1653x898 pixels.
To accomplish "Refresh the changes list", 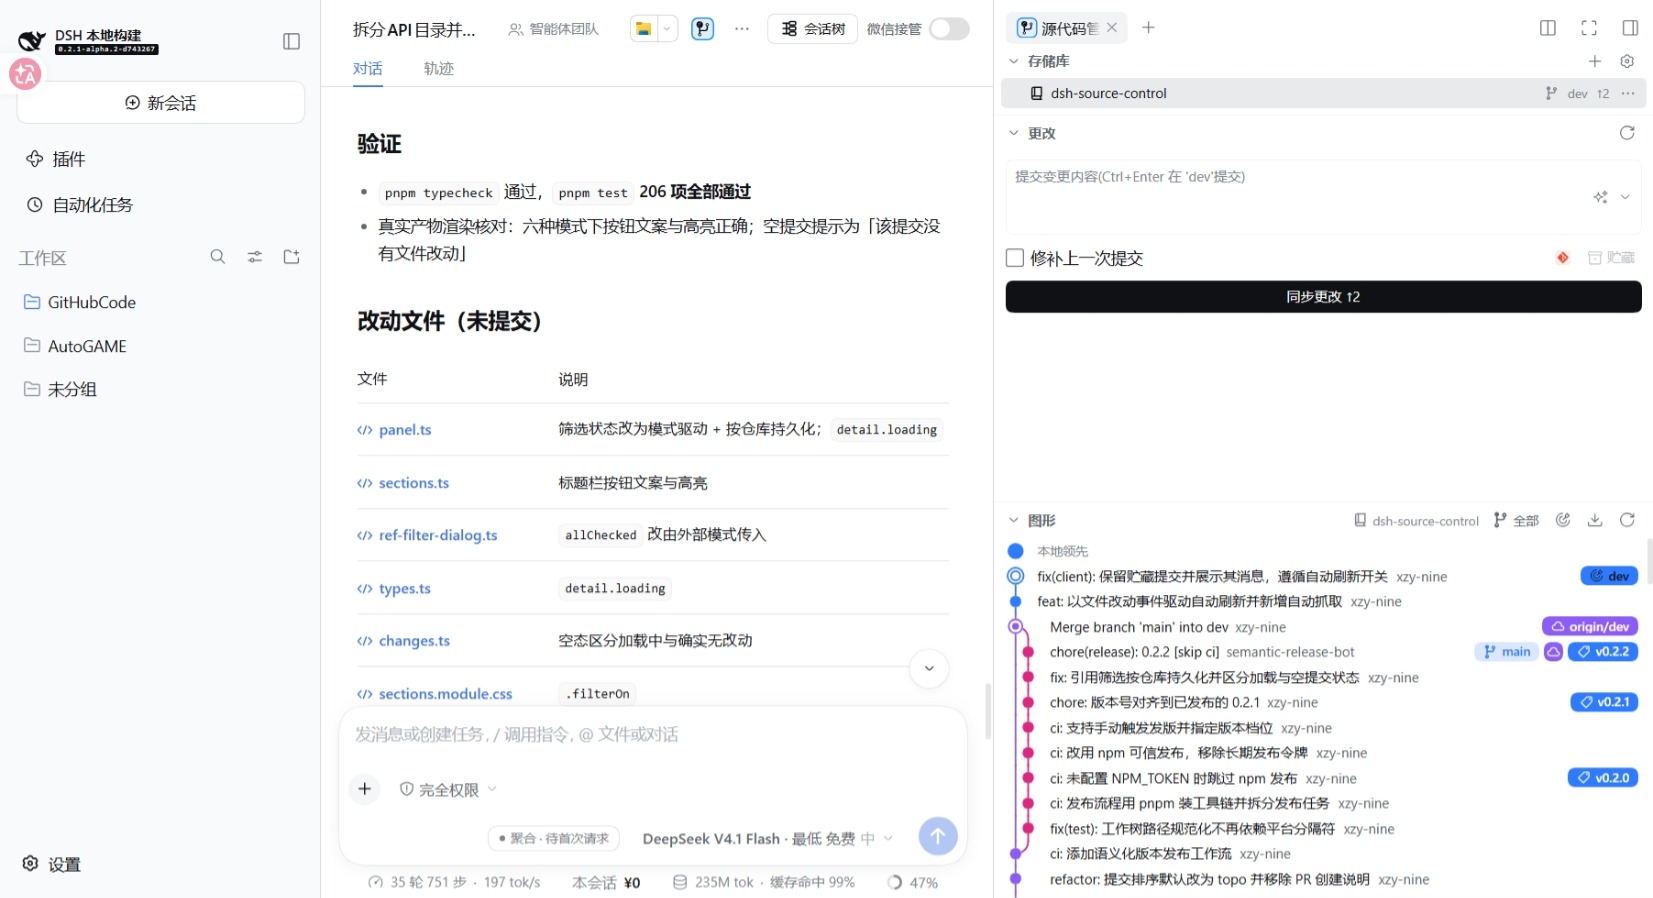I will (1627, 133).
